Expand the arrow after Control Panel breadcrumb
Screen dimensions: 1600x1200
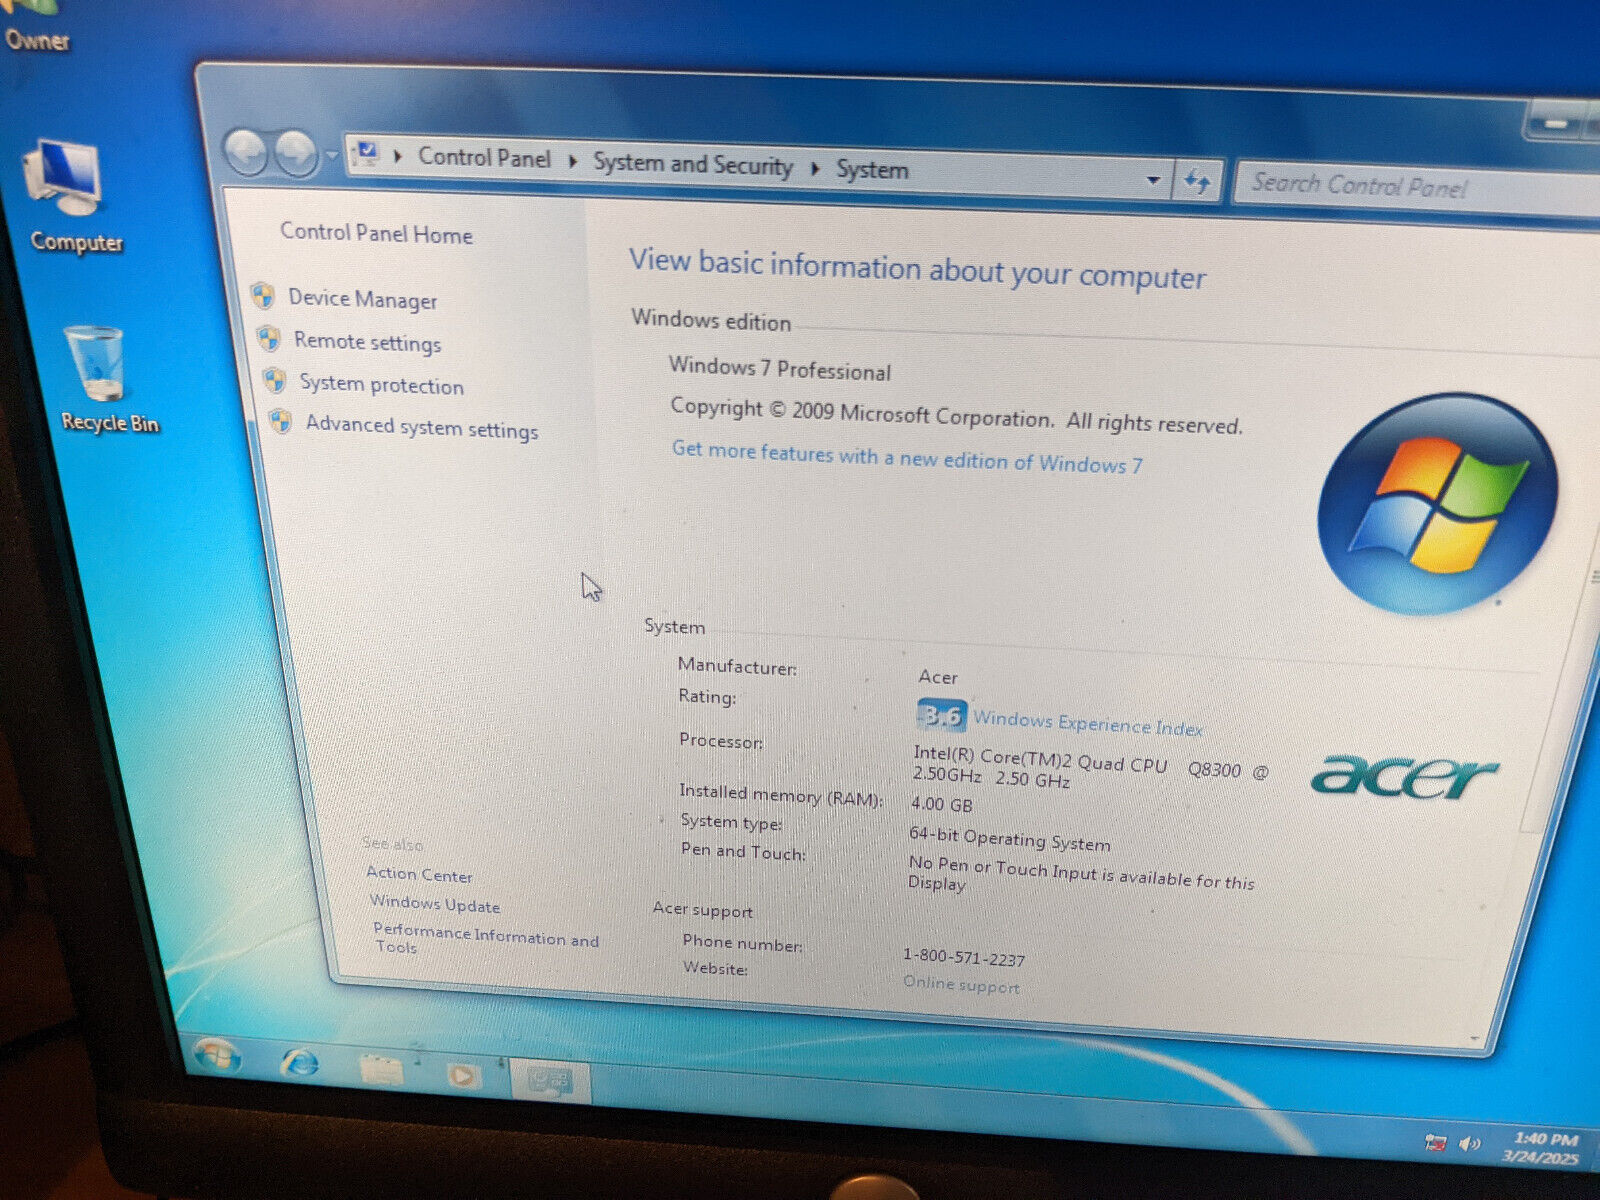click(573, 161)
